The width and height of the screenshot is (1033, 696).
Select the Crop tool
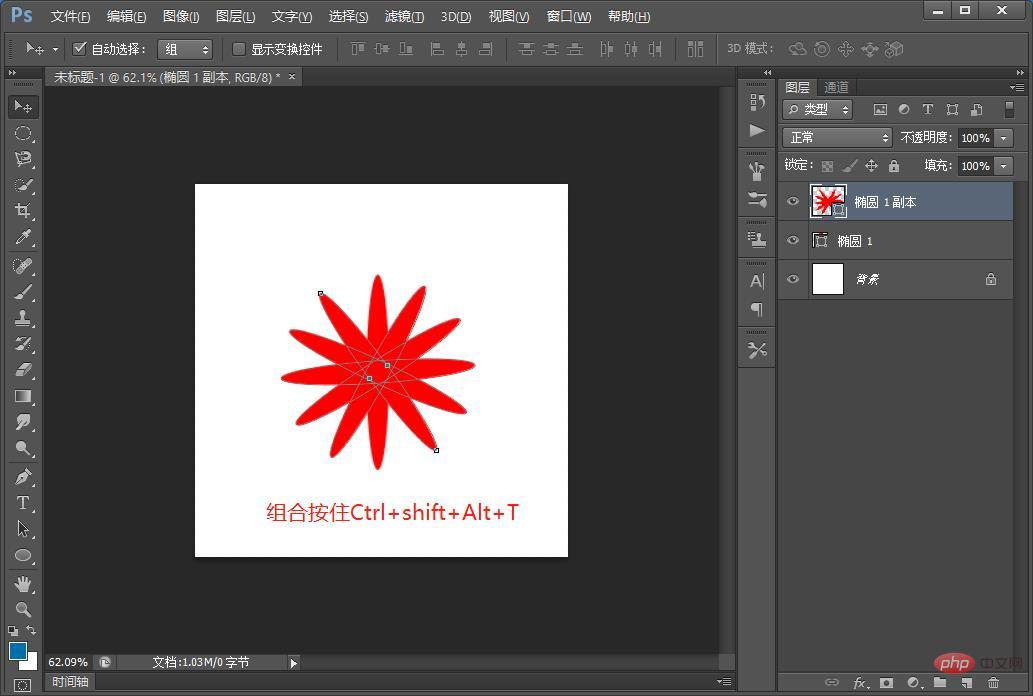[23, 211]
